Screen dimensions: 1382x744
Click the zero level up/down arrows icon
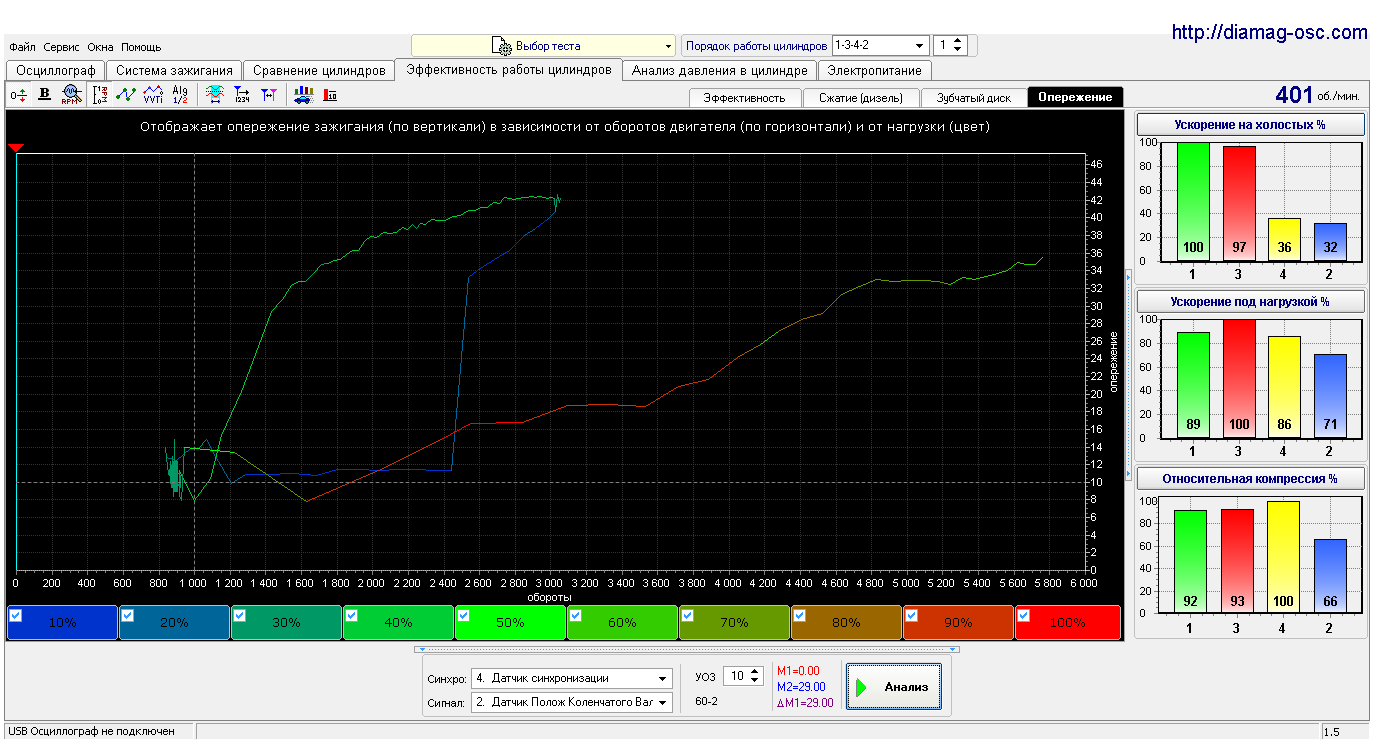(19, 95)
